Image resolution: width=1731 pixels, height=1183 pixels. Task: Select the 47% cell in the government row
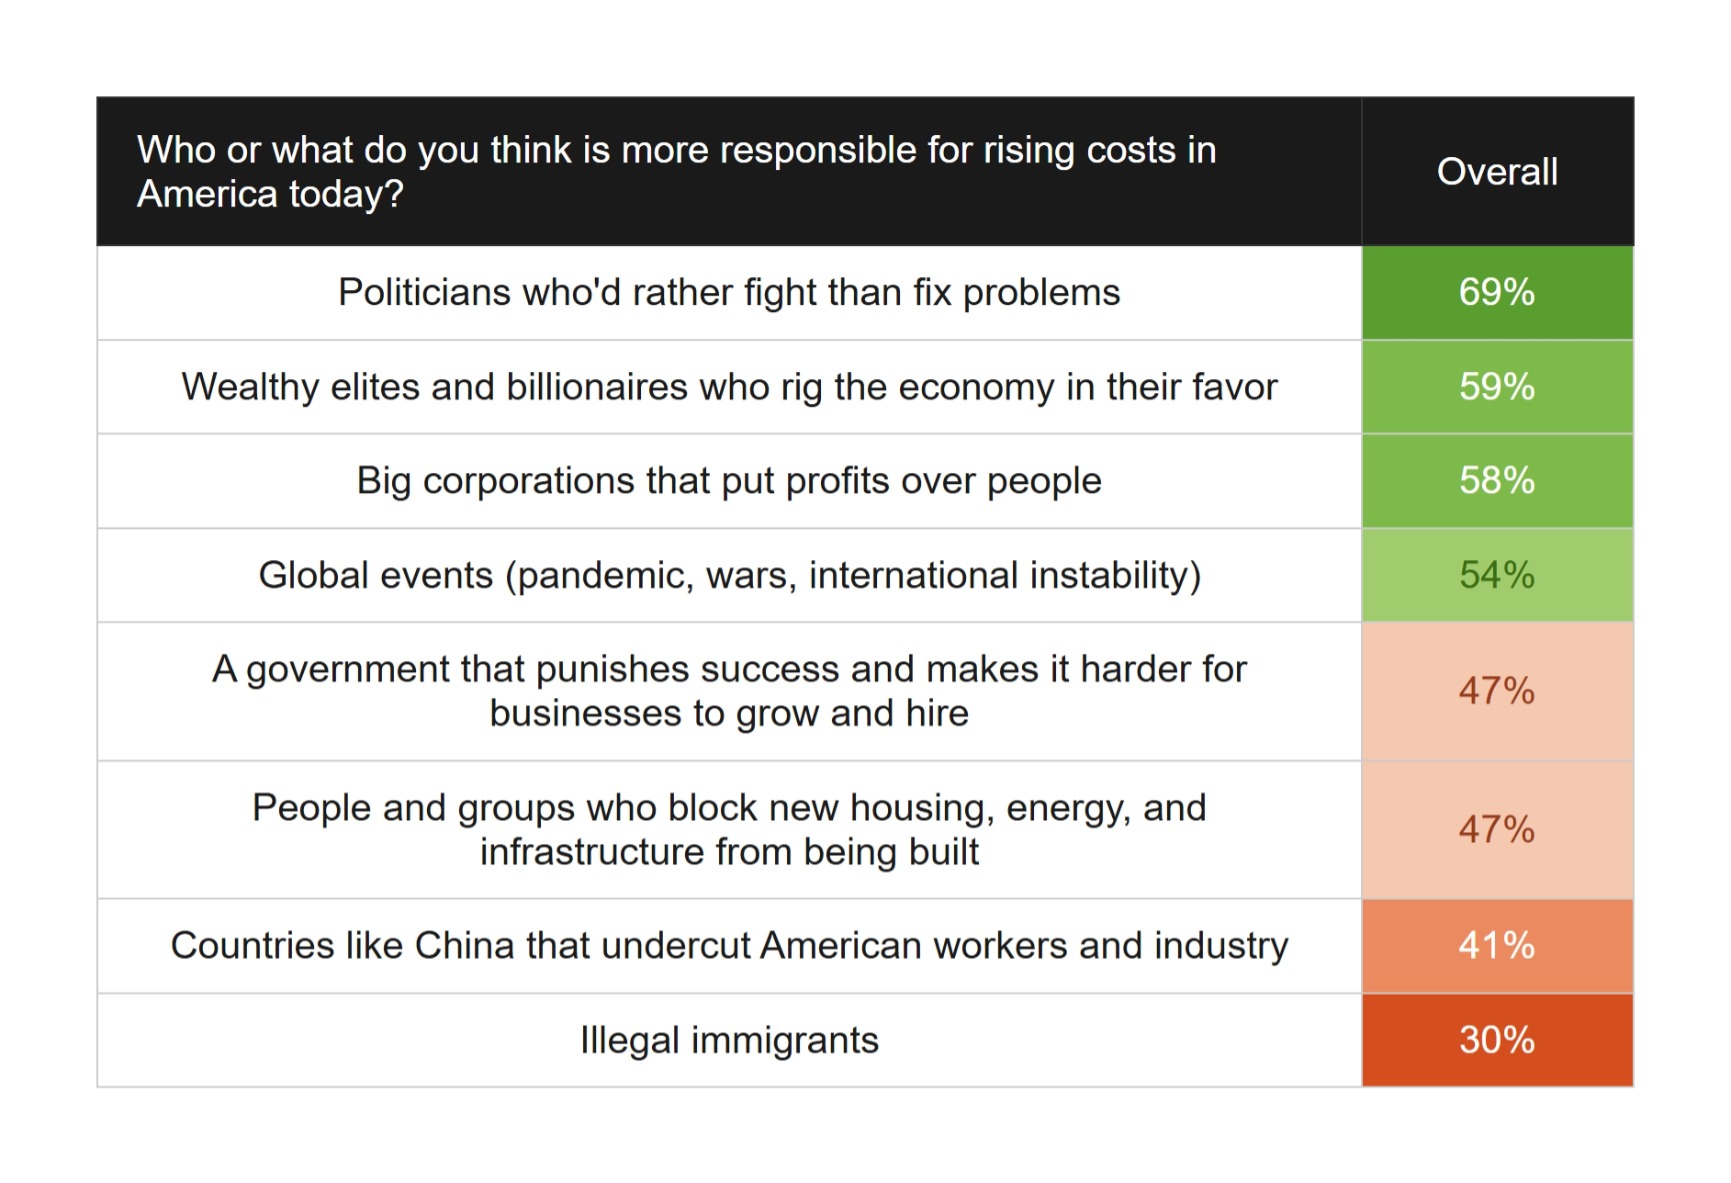pyautogui.click(x=1497, y=691)
